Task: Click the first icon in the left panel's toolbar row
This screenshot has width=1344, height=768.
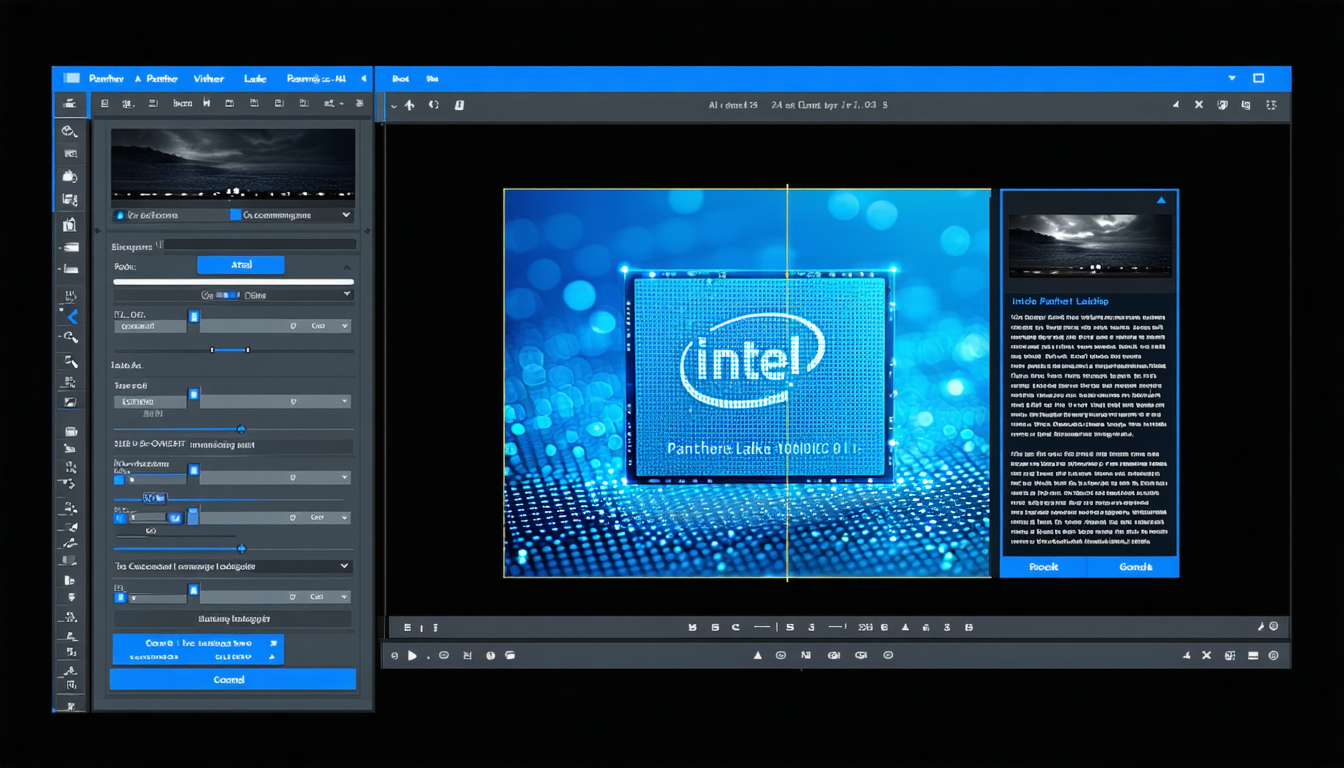Action: (104, 103)
